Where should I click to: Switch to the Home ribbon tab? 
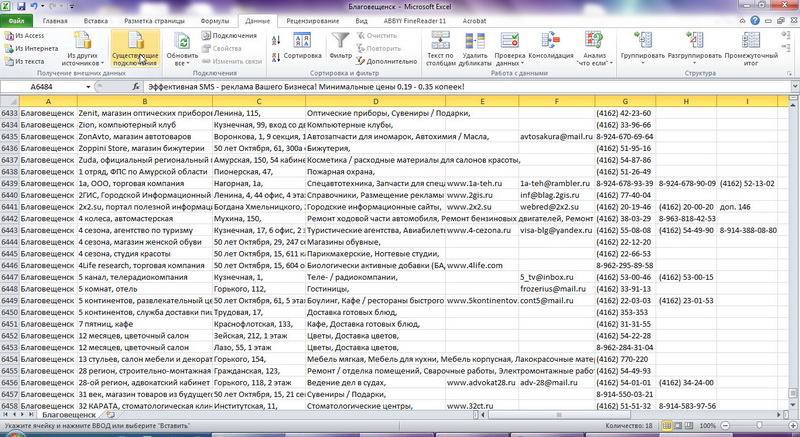click(55, 21)
